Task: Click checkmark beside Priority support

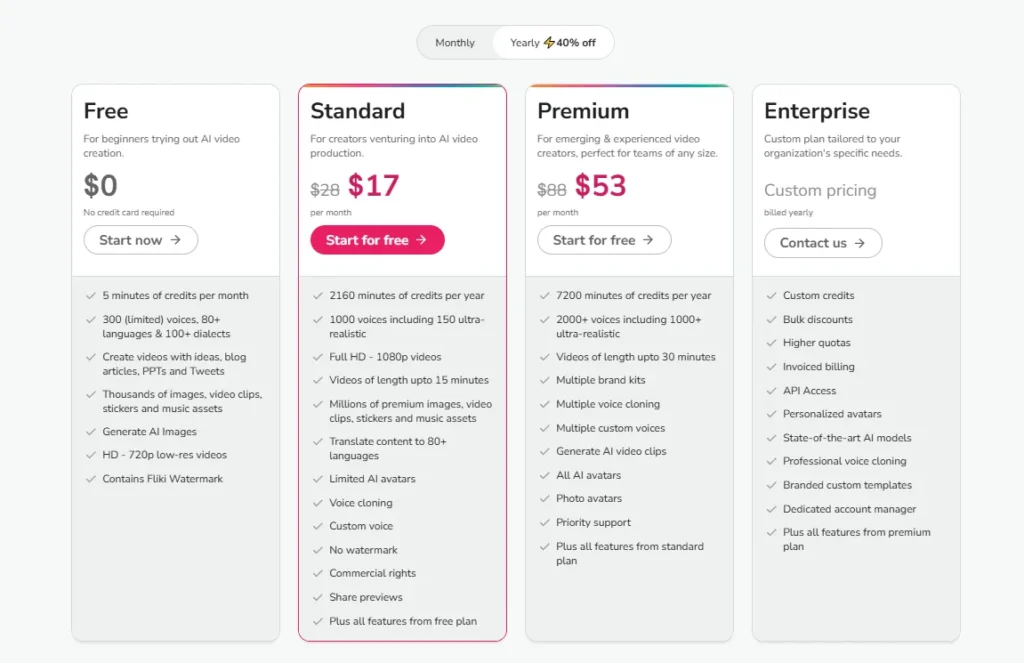Action: point(545,523)
